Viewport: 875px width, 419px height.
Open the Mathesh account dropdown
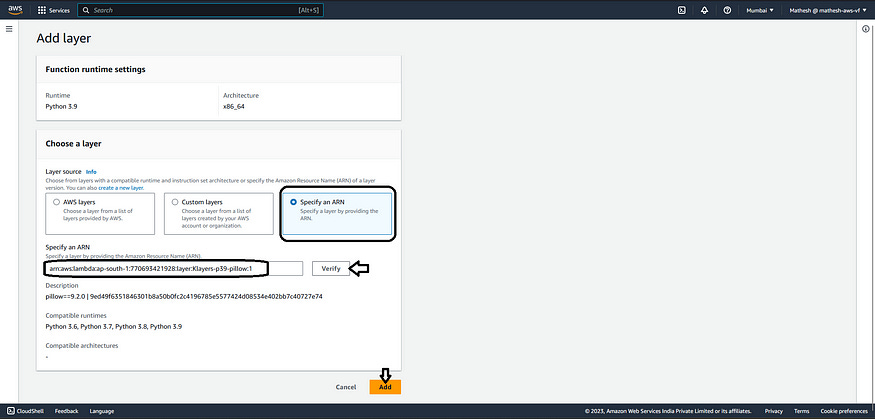coord(828,10)
